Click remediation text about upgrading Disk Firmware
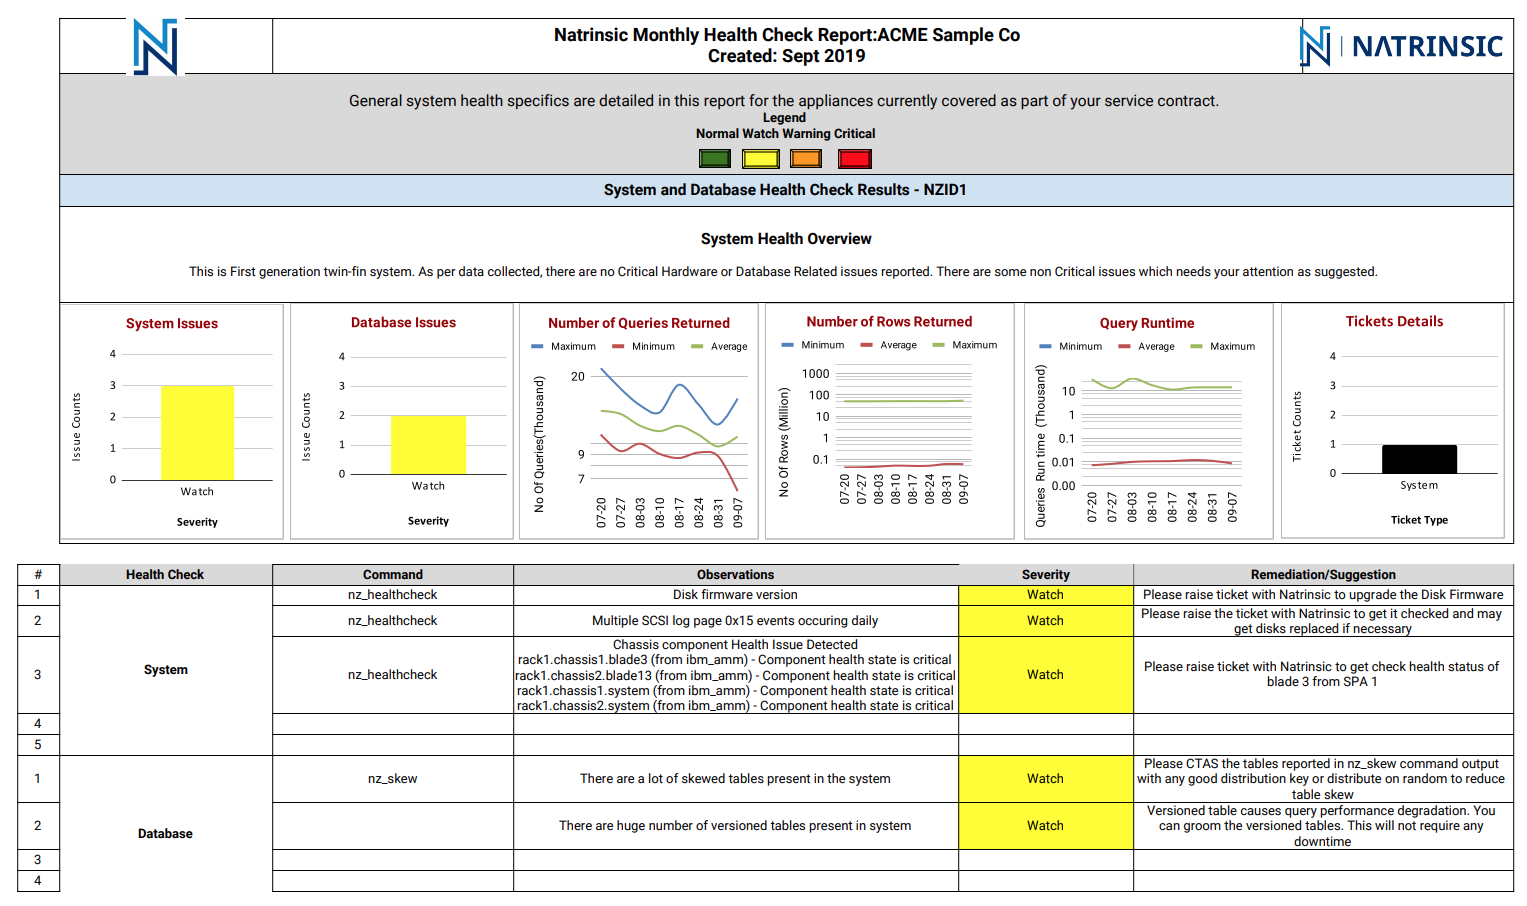This screenshot has height=906, width=1527. coord(1323,595)
